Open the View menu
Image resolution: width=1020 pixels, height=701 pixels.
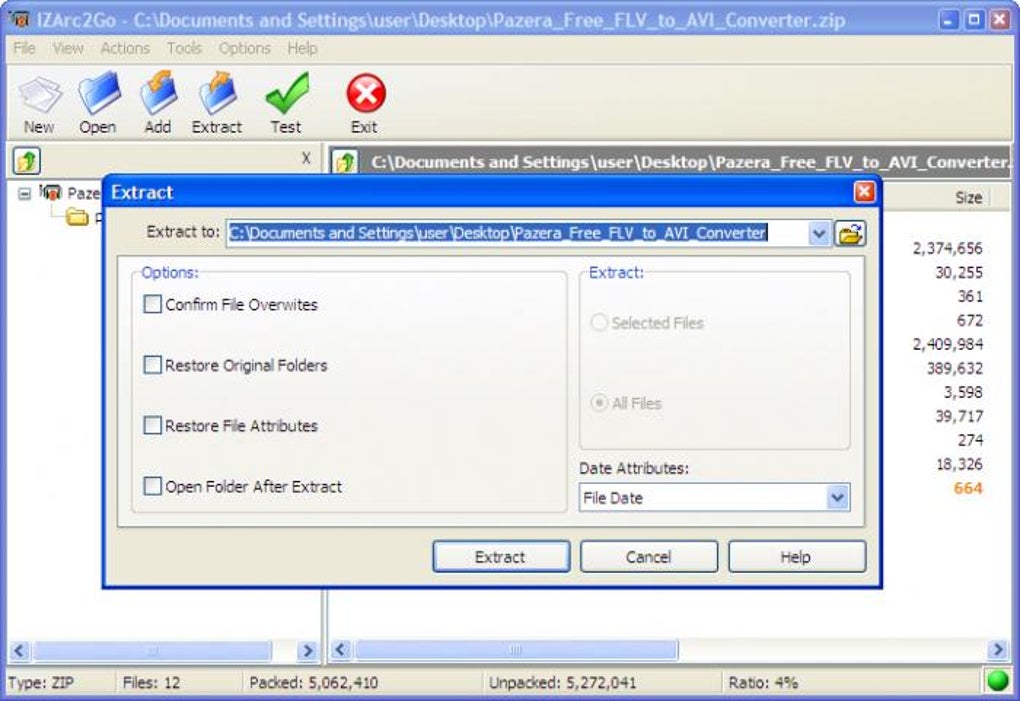[x=68, y=48]
